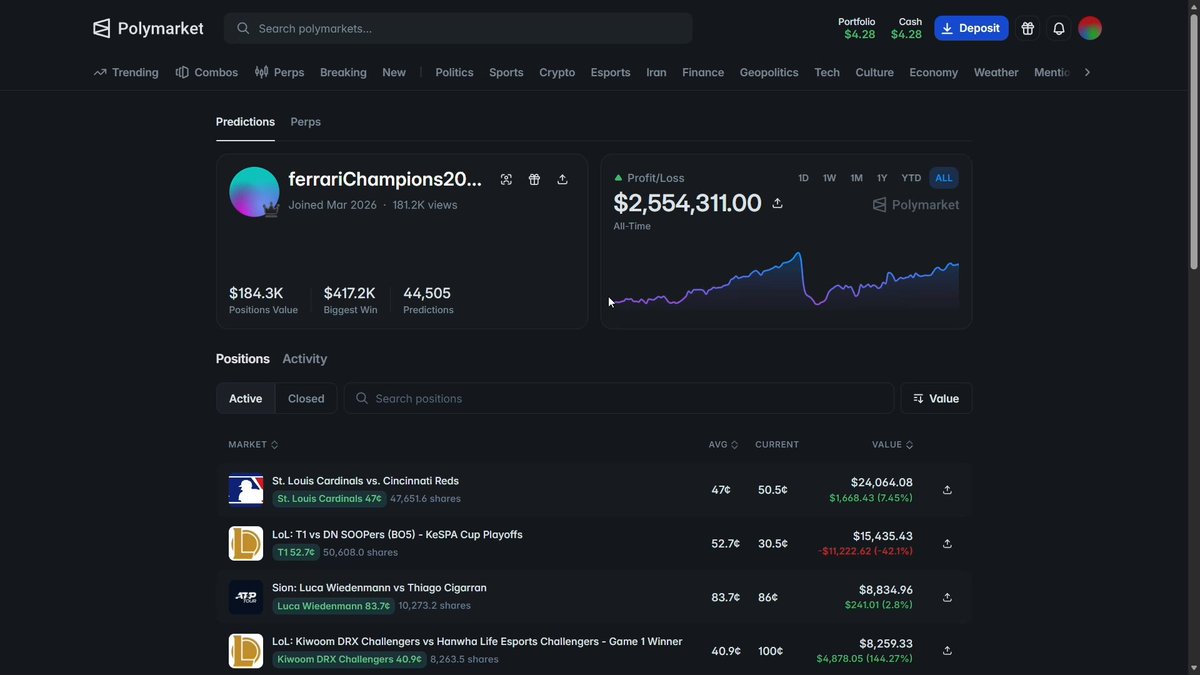Image resolution: width=1200 pixels, height=675 pixels.
Task: Share the ferrariChampions profile via upload icon
Action: coord(562,179)
